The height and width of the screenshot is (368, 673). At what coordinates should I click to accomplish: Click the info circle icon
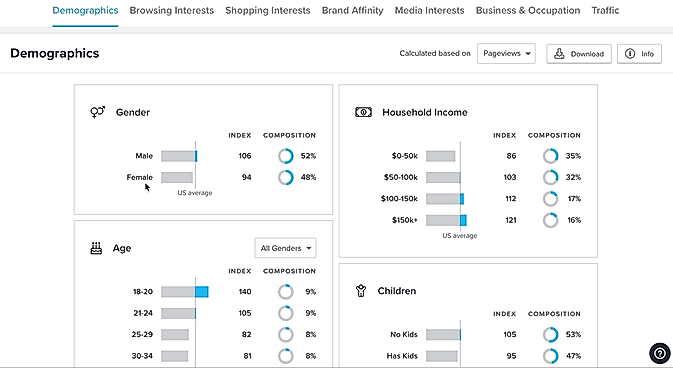[630, 54]
